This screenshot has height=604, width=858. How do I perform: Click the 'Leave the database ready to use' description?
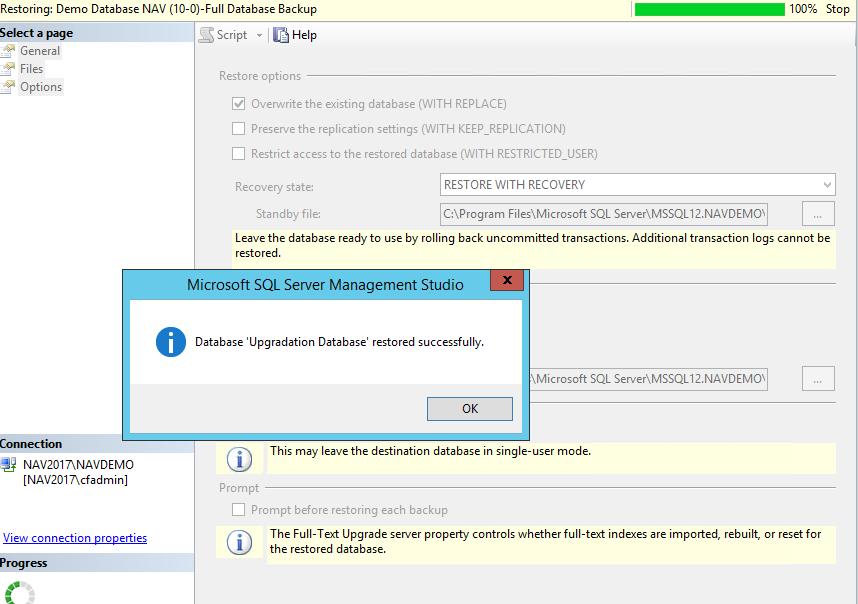[532, 246]
